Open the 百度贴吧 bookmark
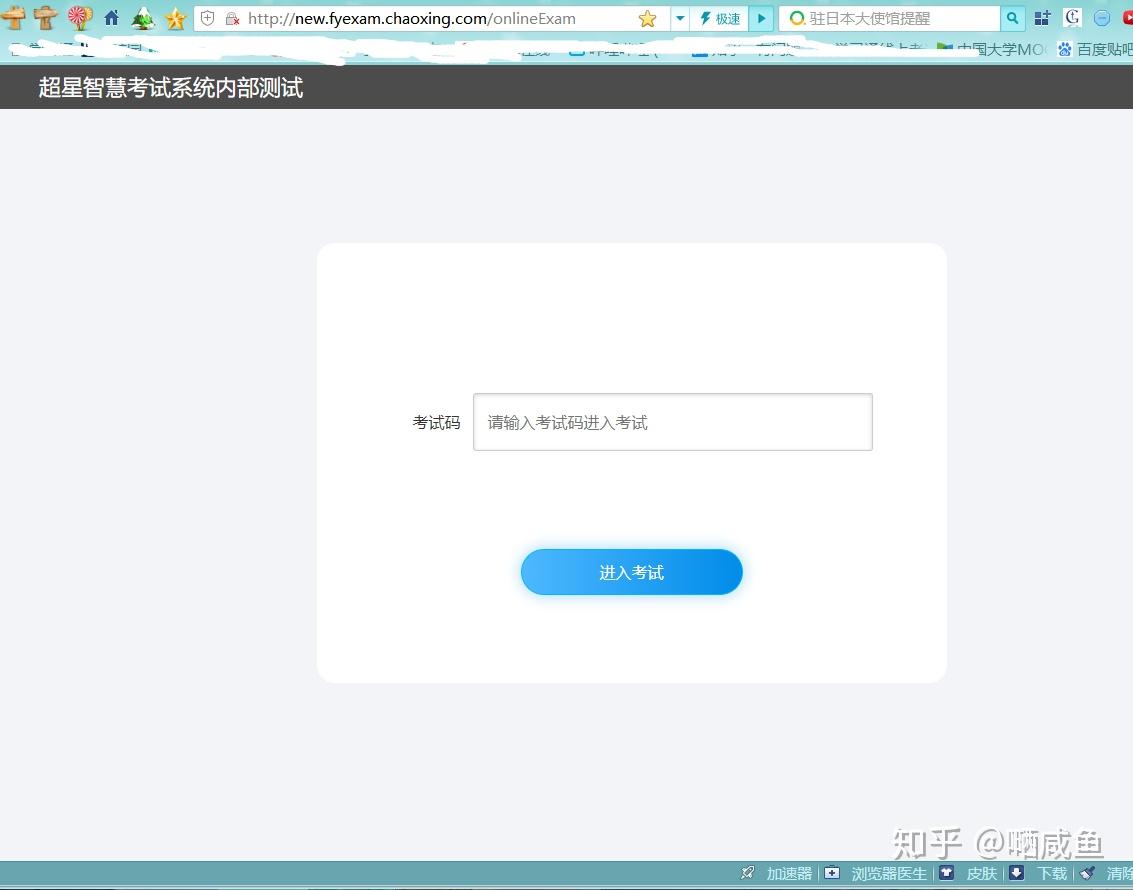1133x890 pixels. point(1095,49)
